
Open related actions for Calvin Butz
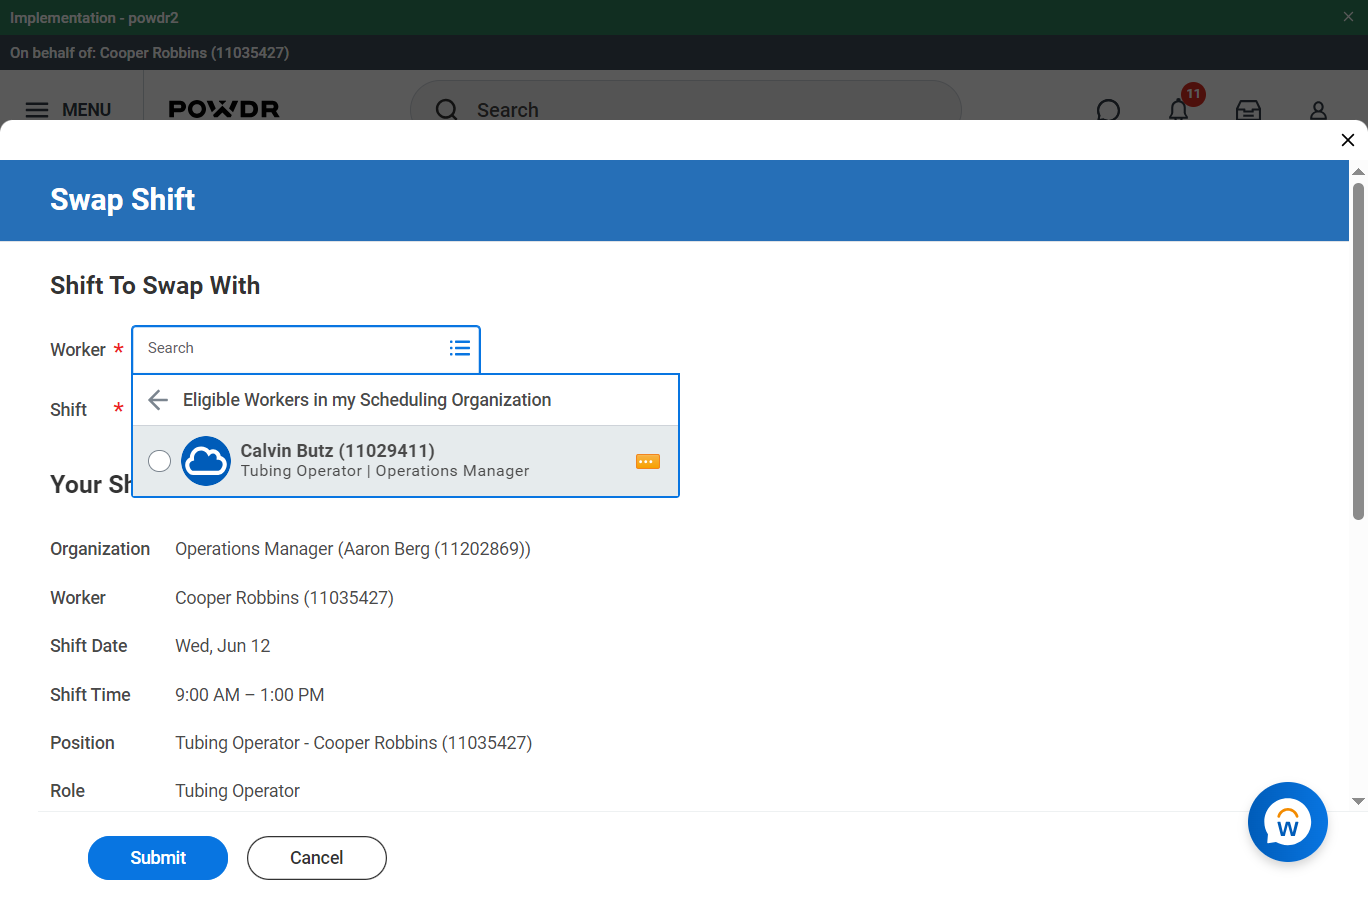(x=648, y=461)
